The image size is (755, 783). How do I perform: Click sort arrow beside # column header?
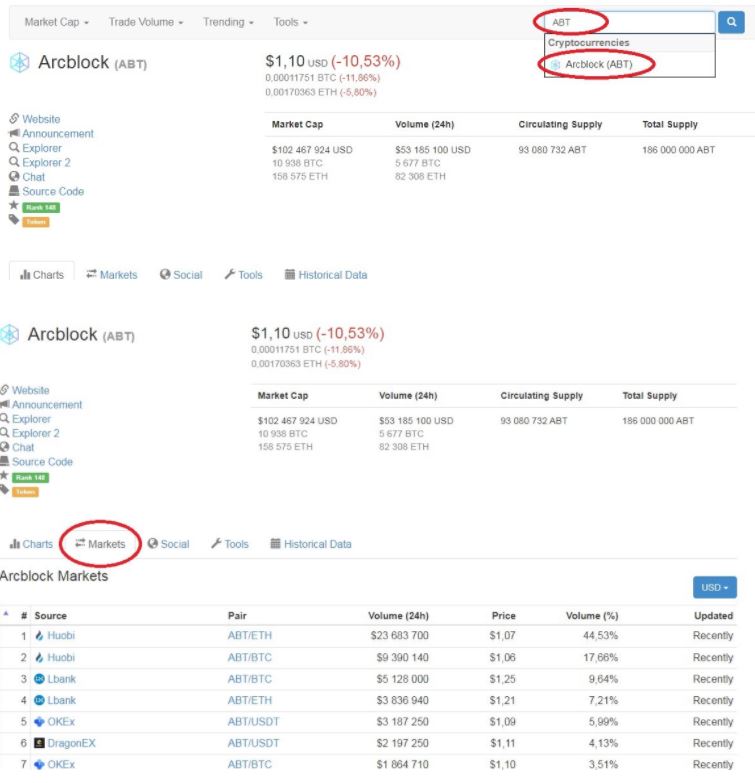click(6, 615)
